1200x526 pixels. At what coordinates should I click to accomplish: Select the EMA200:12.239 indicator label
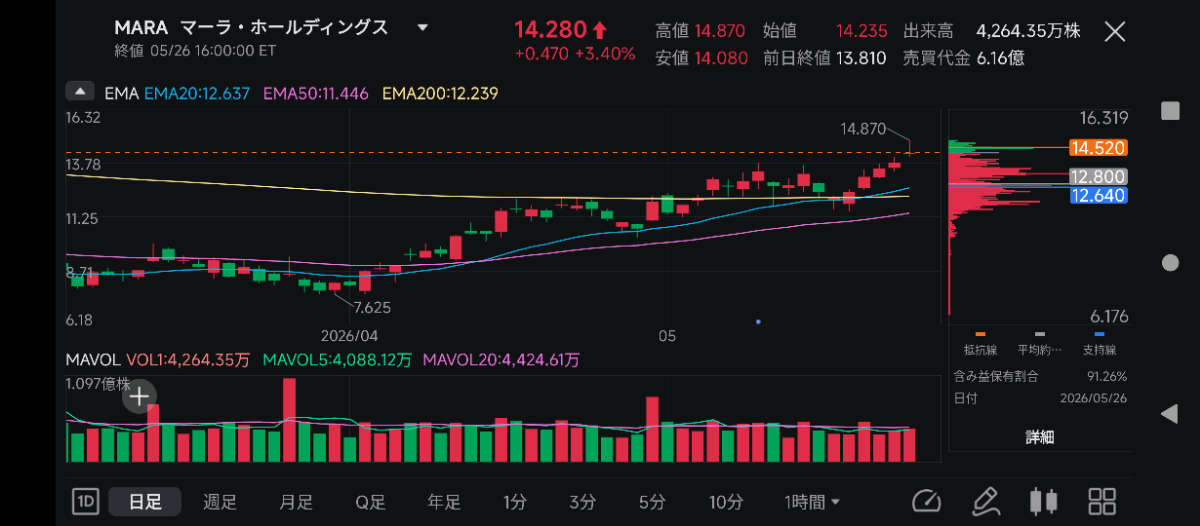tap(439, 93)
